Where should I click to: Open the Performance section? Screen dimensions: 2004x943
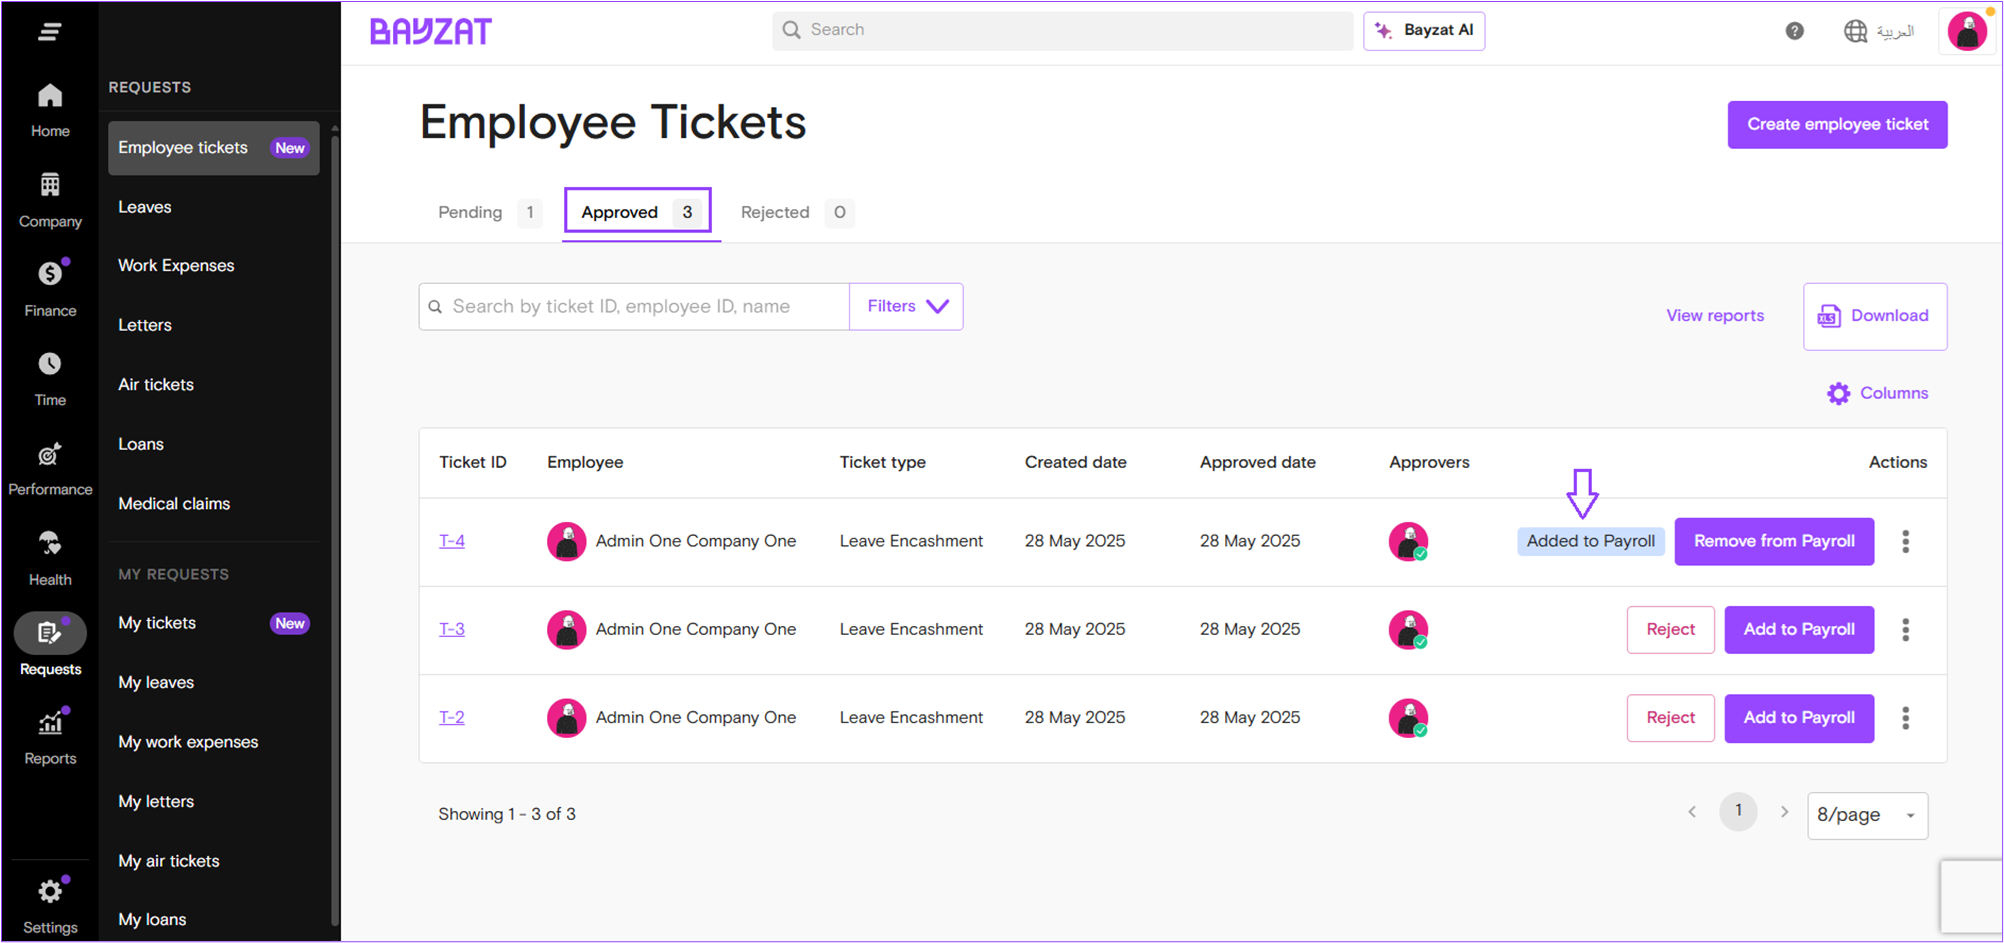pos(49,465)
